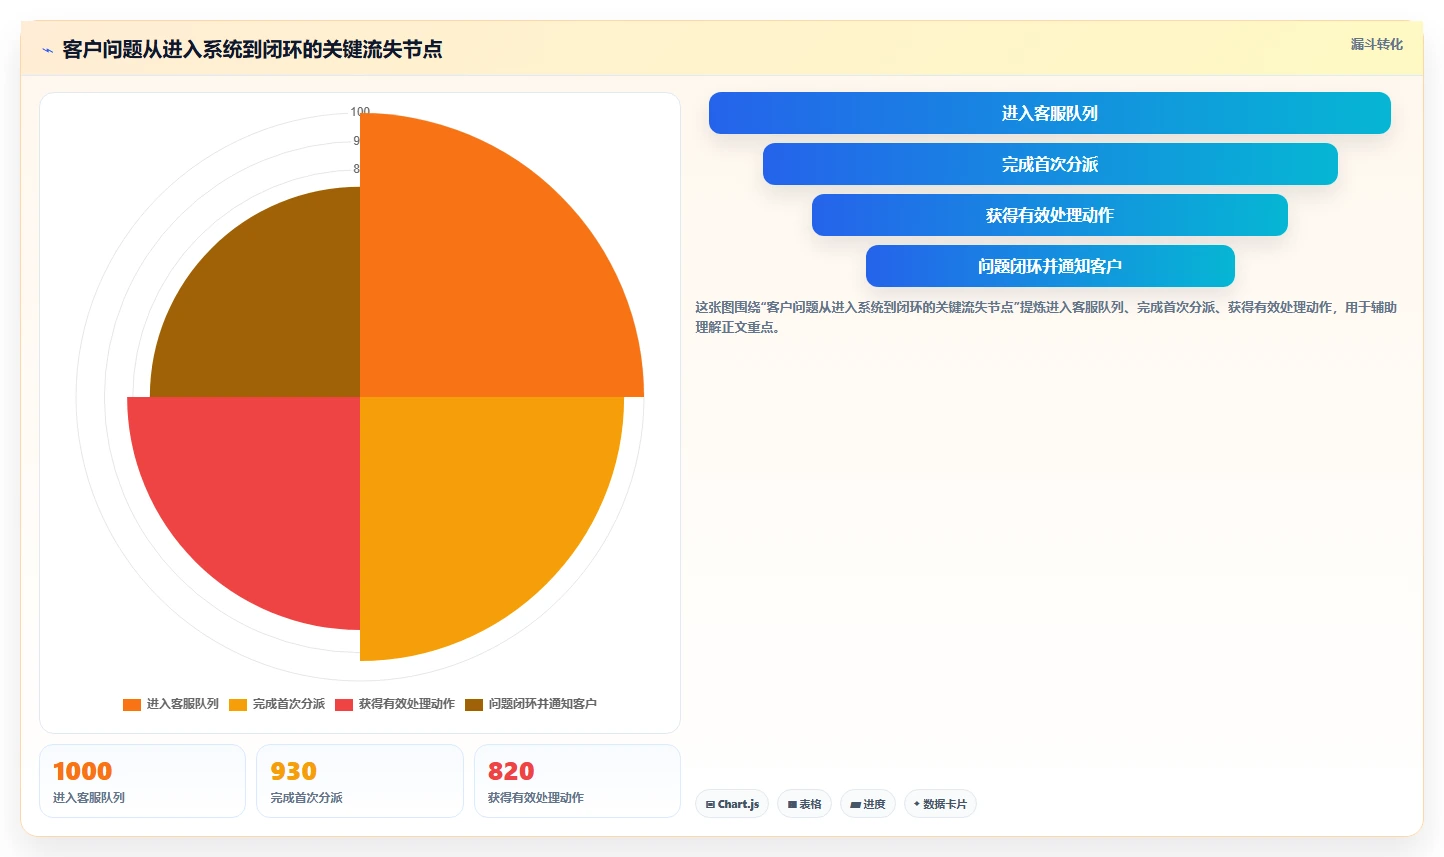Click the description paragraph starting 这张图围绕

click(x=1046, y=317)
